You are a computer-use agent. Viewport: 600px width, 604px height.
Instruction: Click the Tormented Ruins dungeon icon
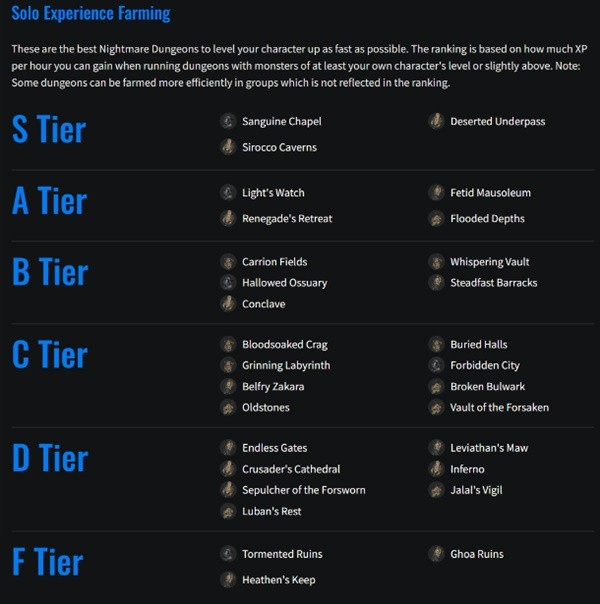[228, 554]
